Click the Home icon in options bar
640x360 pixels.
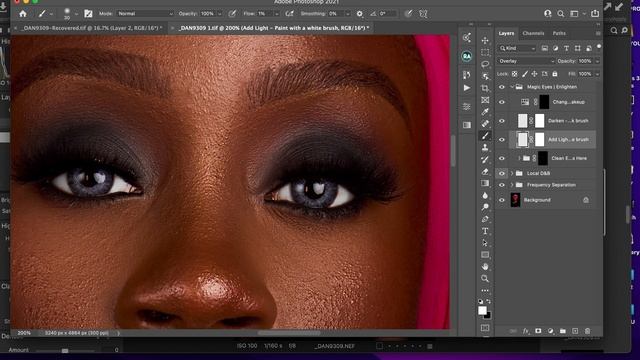pyautogui.click(x=23, y=14)
